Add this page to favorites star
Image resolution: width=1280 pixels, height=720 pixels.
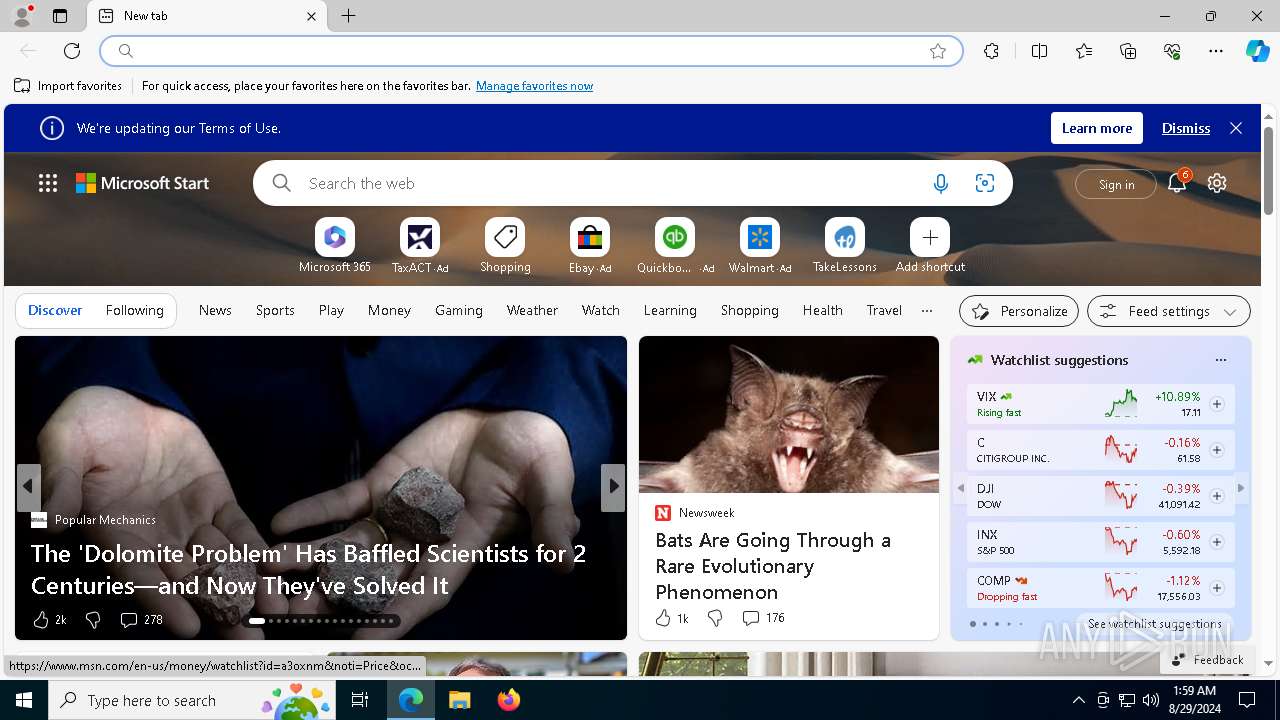938,51
